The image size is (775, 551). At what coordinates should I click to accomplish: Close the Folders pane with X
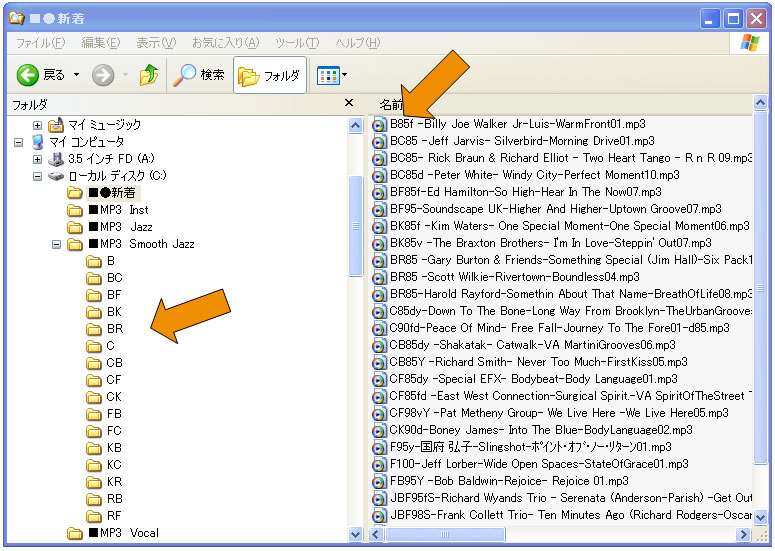pos(349,103)
